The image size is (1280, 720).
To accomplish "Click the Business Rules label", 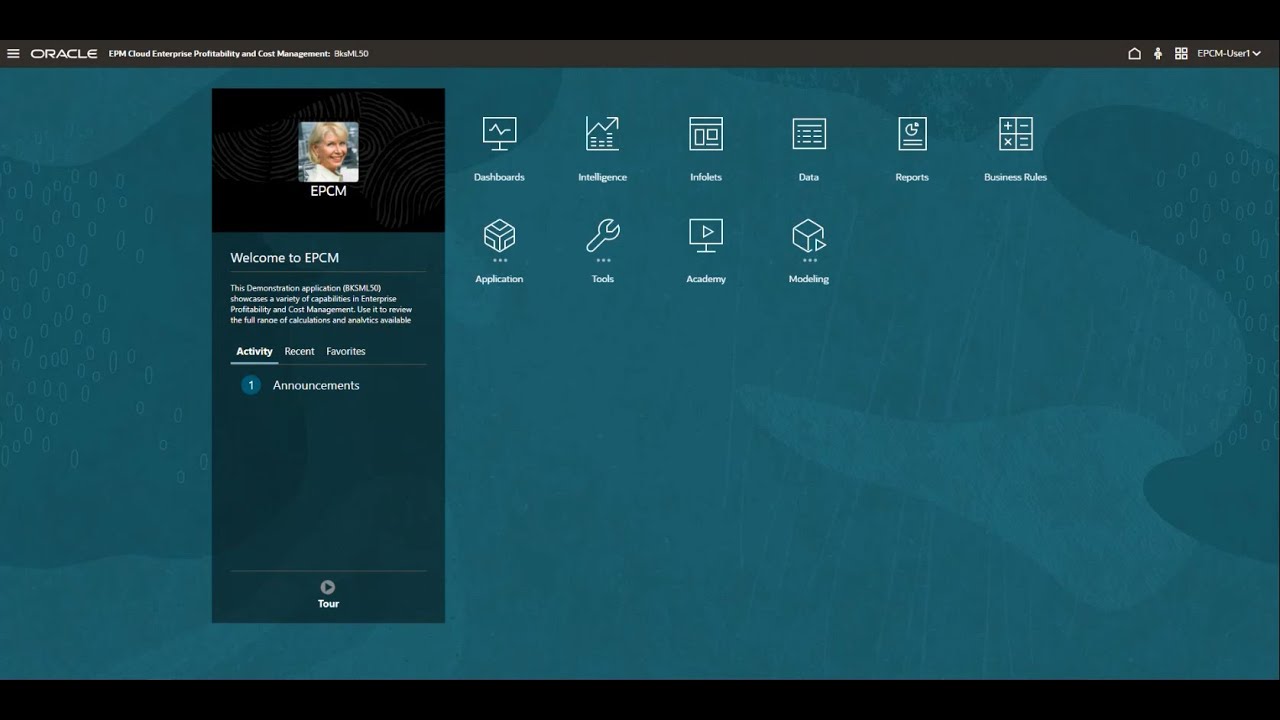I will pyautogui.click(x=1016, y=178).
